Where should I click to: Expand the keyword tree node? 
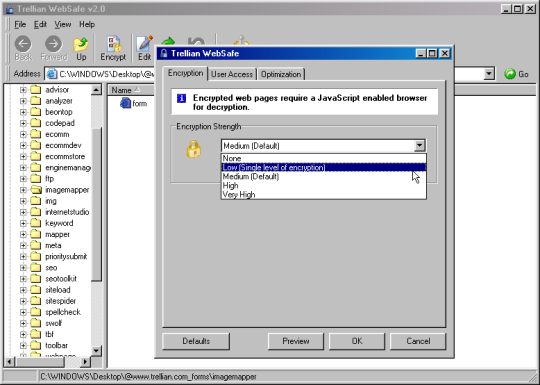tap(23, 223)
